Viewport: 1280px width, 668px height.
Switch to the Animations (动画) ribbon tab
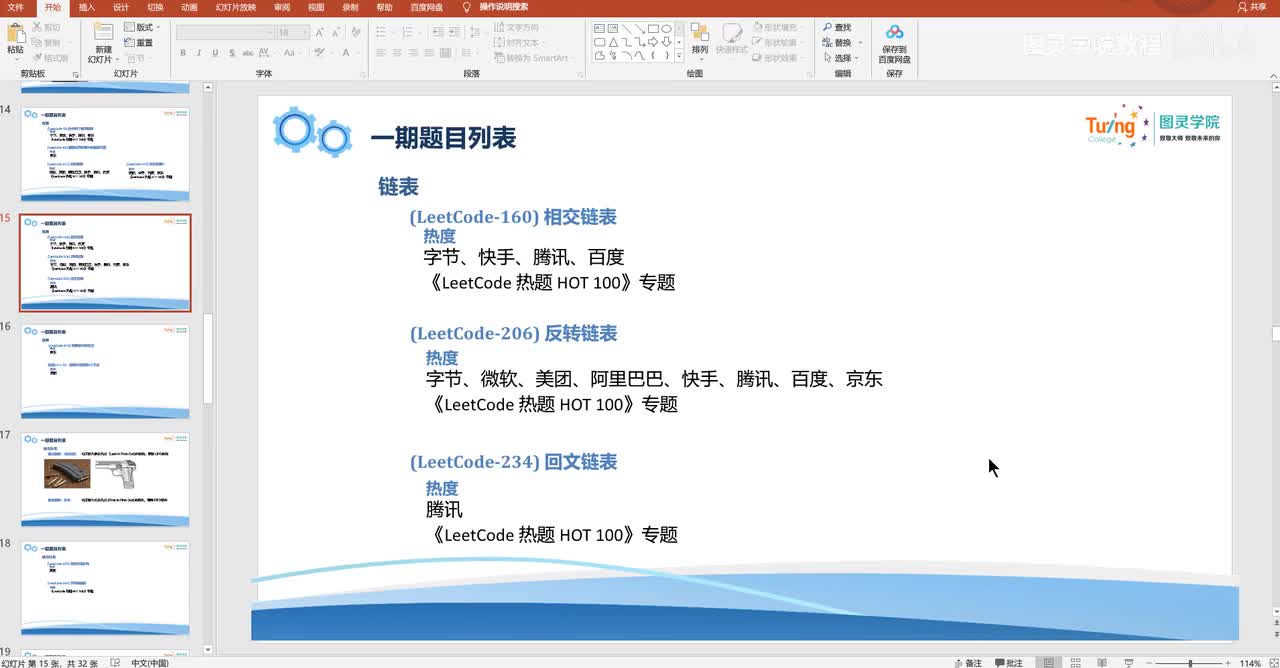tap(189, 7)
